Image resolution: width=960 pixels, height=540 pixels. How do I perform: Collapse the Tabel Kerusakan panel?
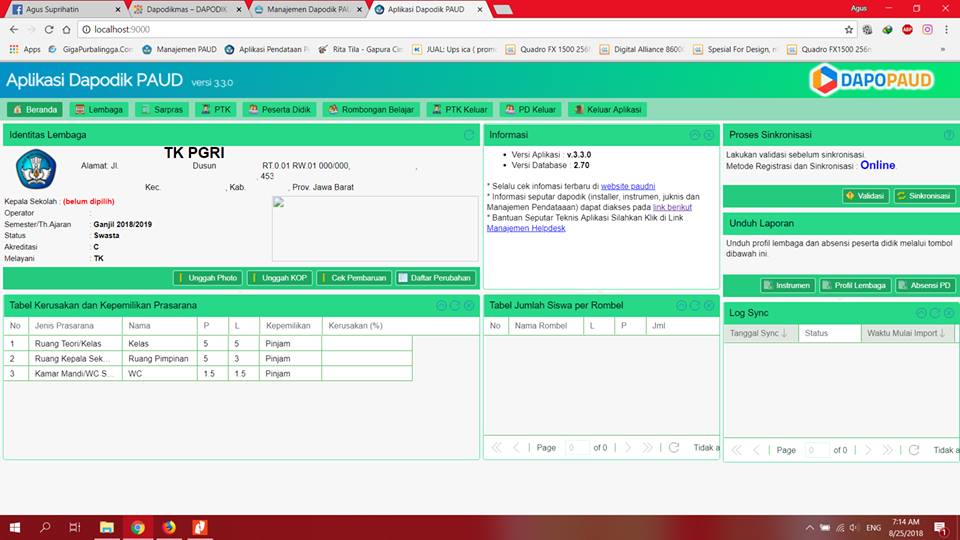(x=441, y=306)
